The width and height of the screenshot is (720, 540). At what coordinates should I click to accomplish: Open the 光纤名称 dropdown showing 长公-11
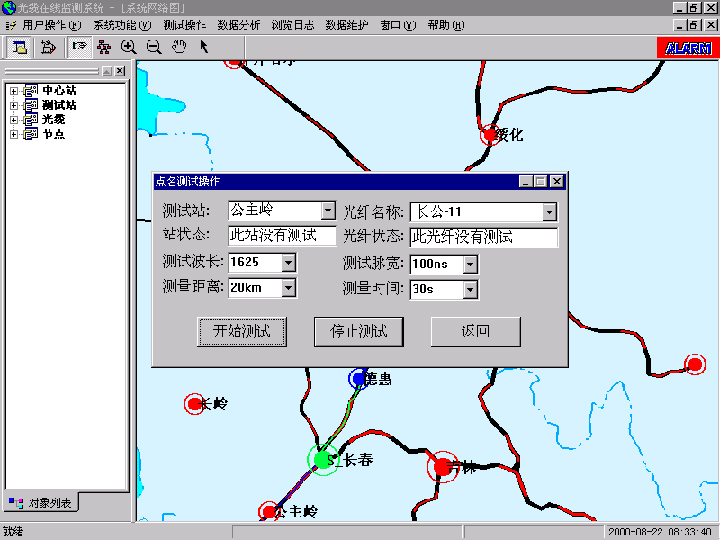549,212
